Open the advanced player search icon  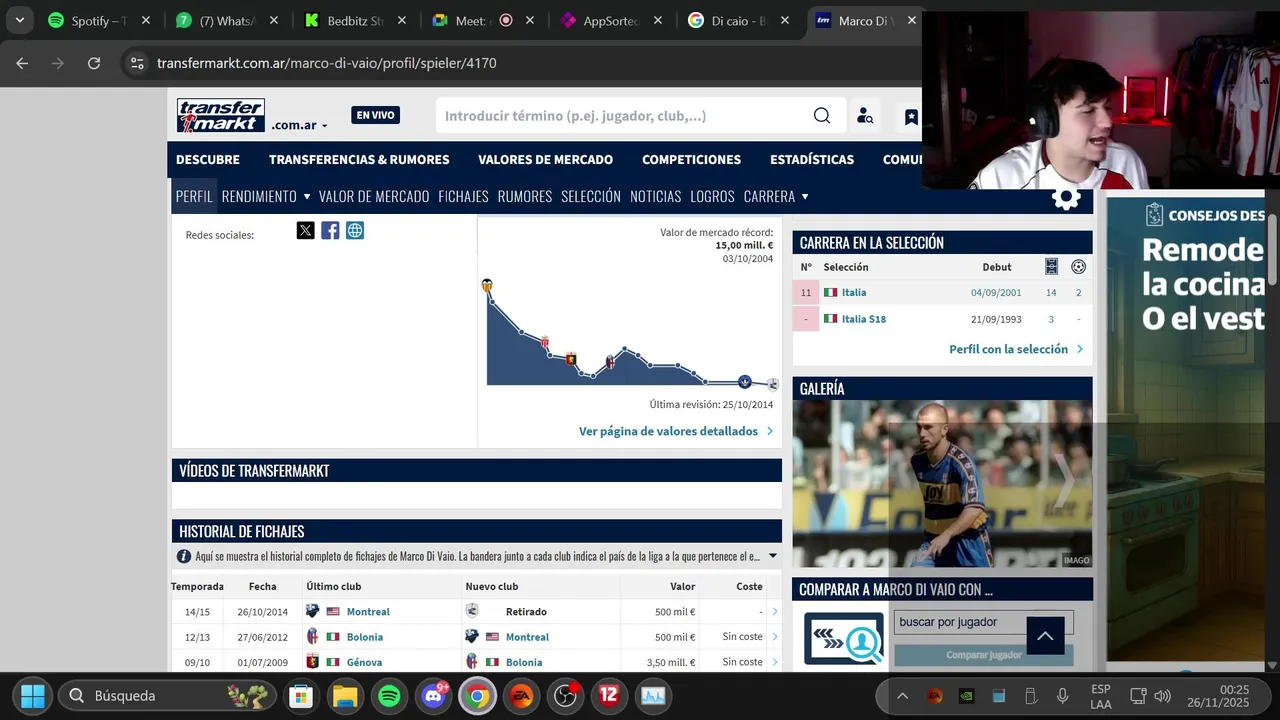point(865,116)
